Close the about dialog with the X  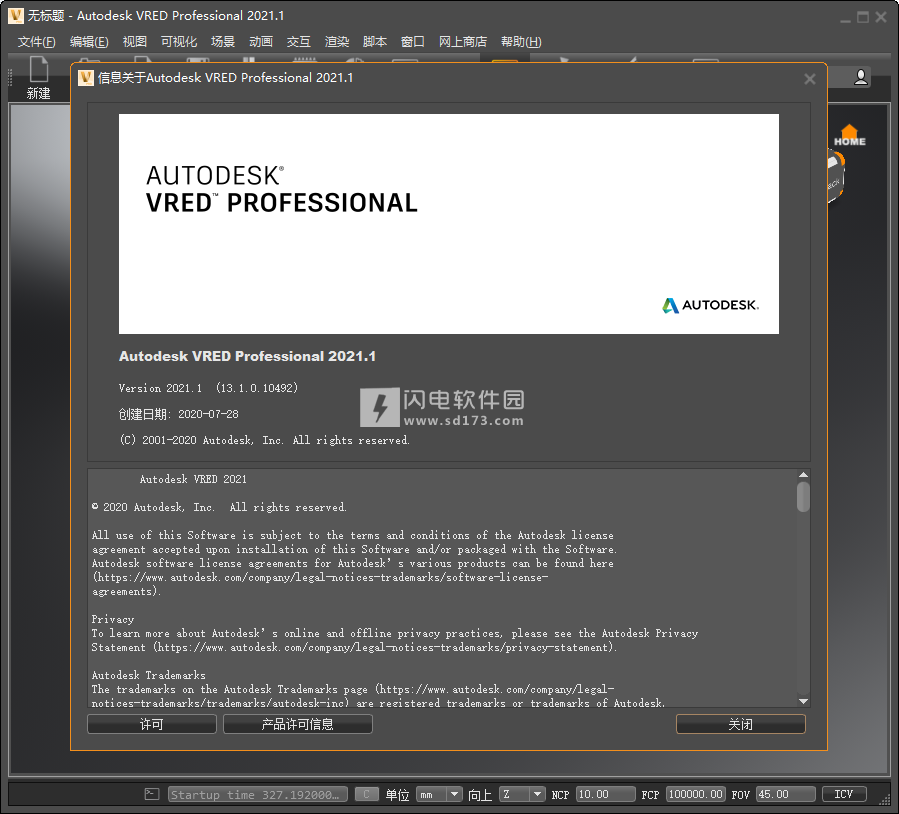point(810,79)
